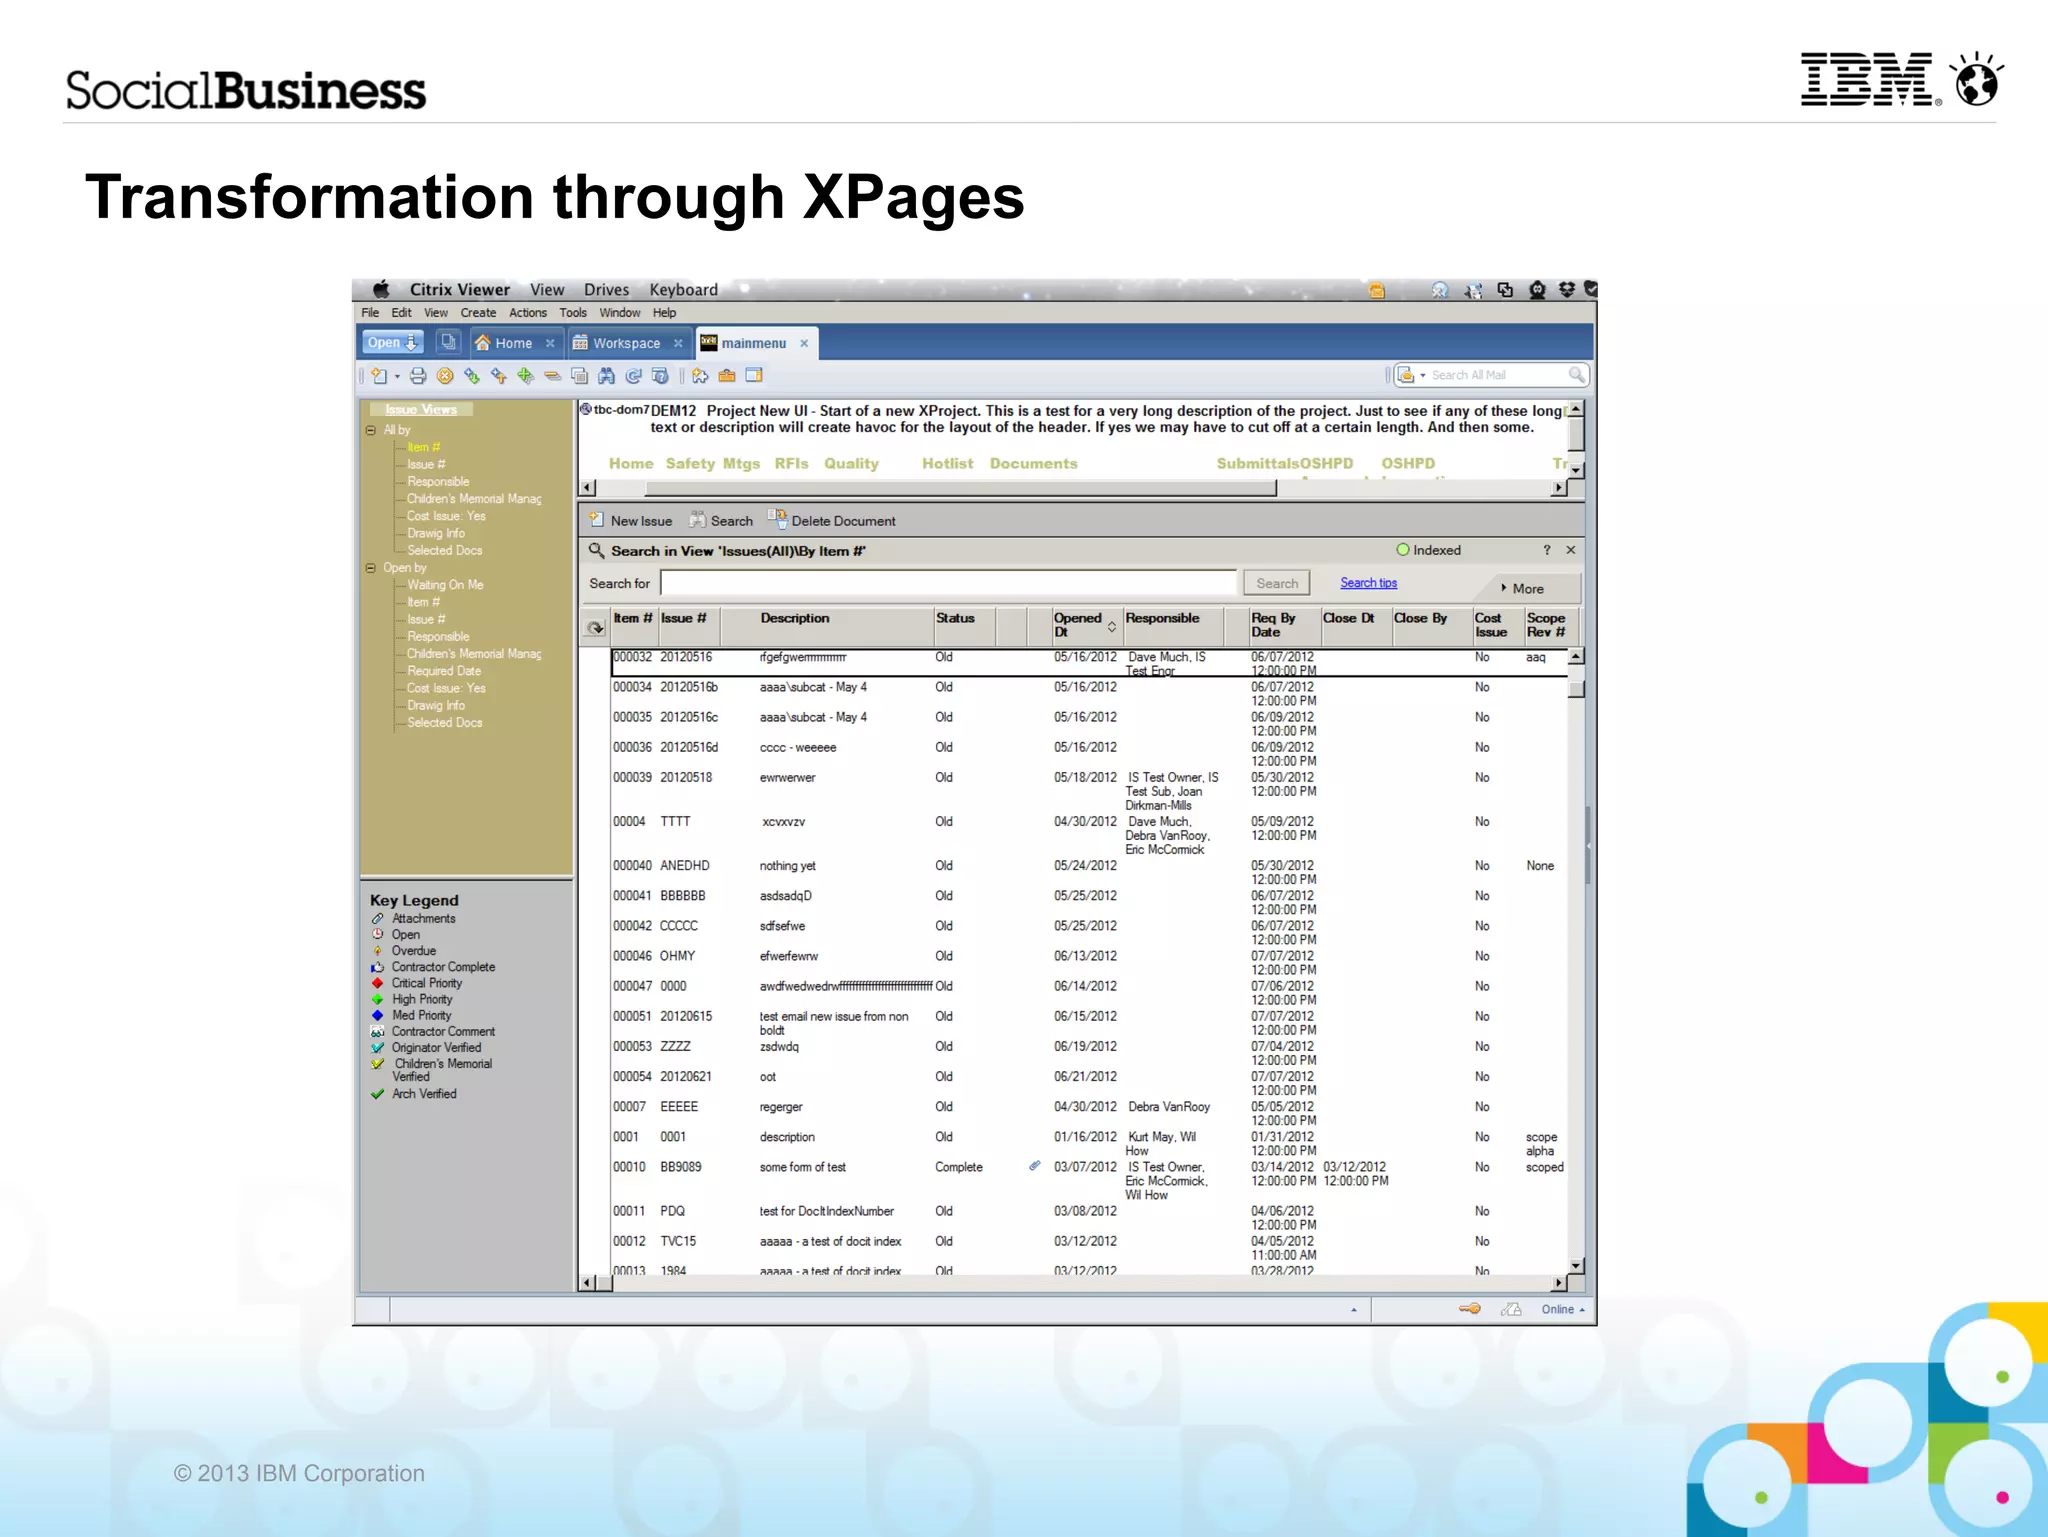Close the search bar with the X

point(1571,550)
